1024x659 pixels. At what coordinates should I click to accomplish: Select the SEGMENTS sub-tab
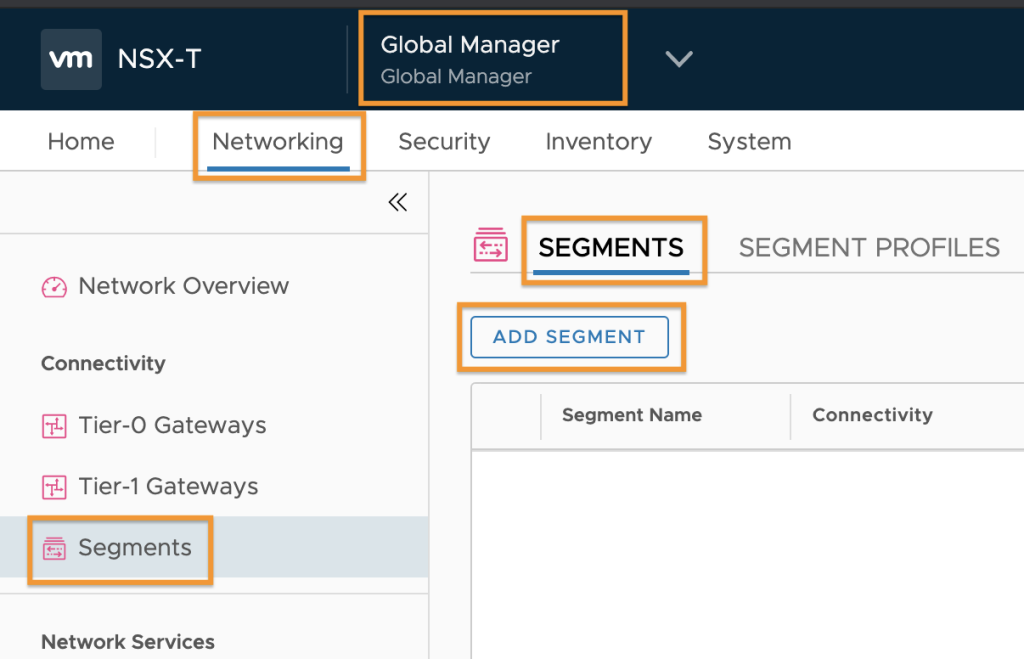(x=611, y=249)
